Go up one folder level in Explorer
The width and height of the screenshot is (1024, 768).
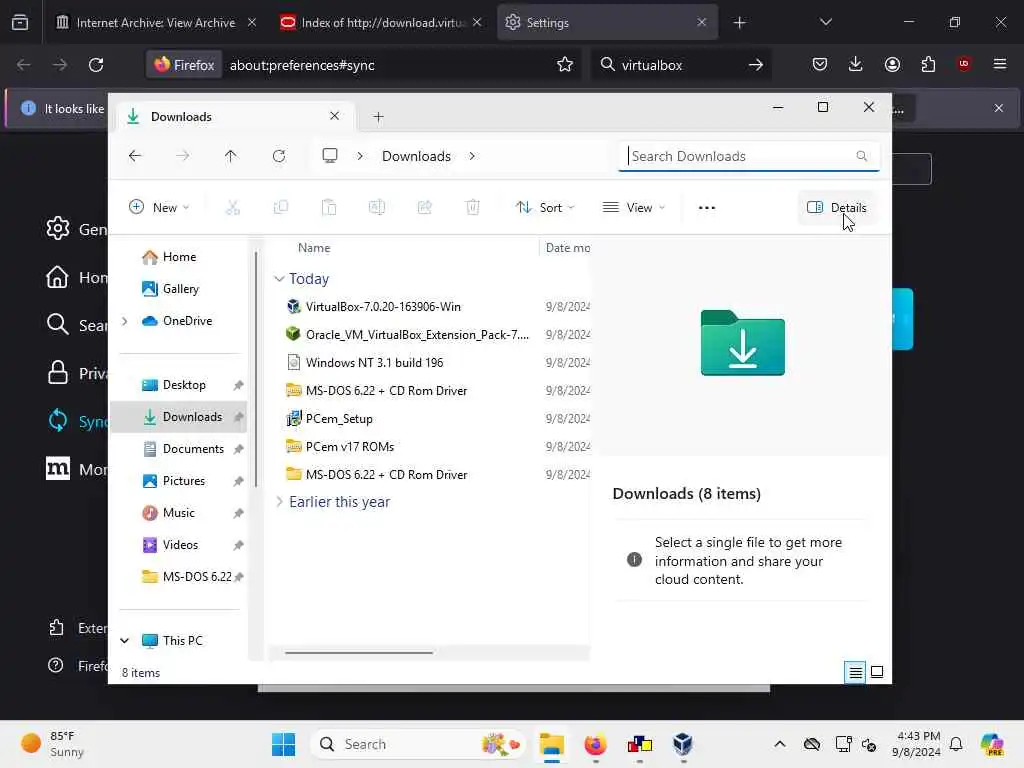pyautogui.click(x=231, y=156)
